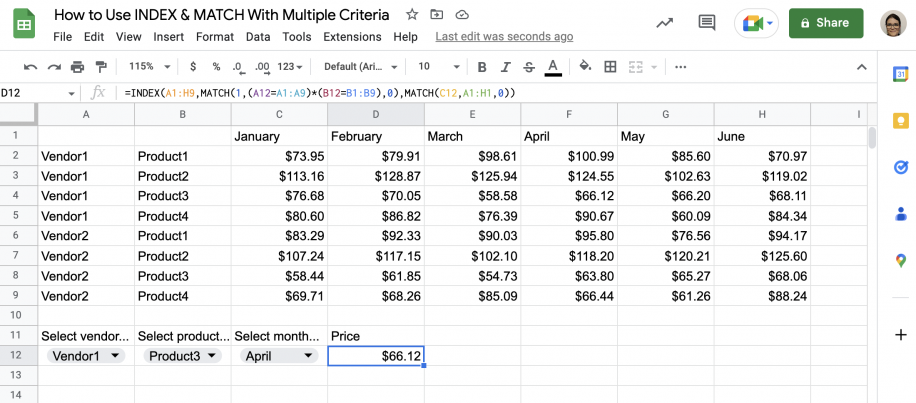The image size is (916, 403).
Task: Open the Format menu
Action: pyautogui.click(x=215, y=37)
